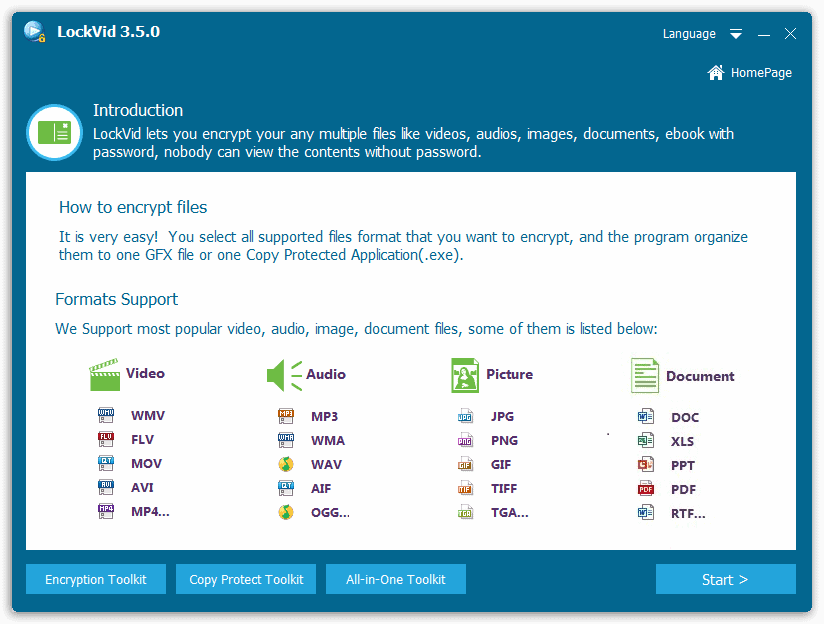The image size is (824, 624).
Task: Click the XLS format label
Action: pos(682,442)
